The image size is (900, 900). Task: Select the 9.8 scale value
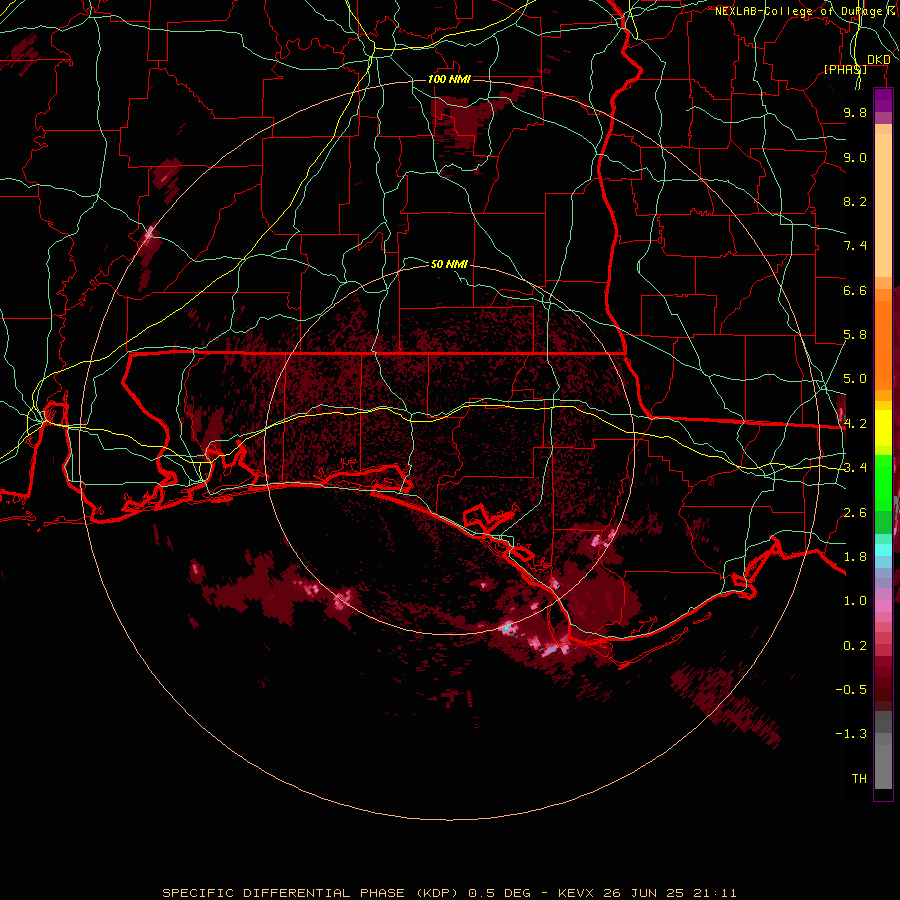coord(855,112)
